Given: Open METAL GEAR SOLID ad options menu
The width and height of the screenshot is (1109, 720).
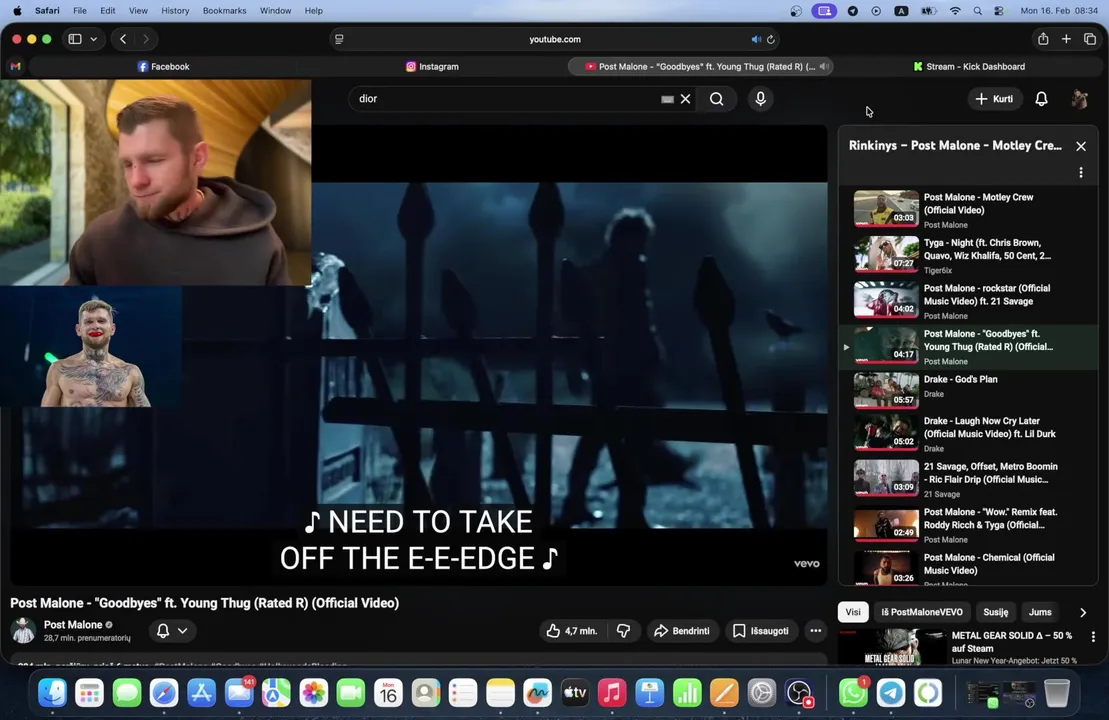Looking at the screenshot, I should [1093, 637].
